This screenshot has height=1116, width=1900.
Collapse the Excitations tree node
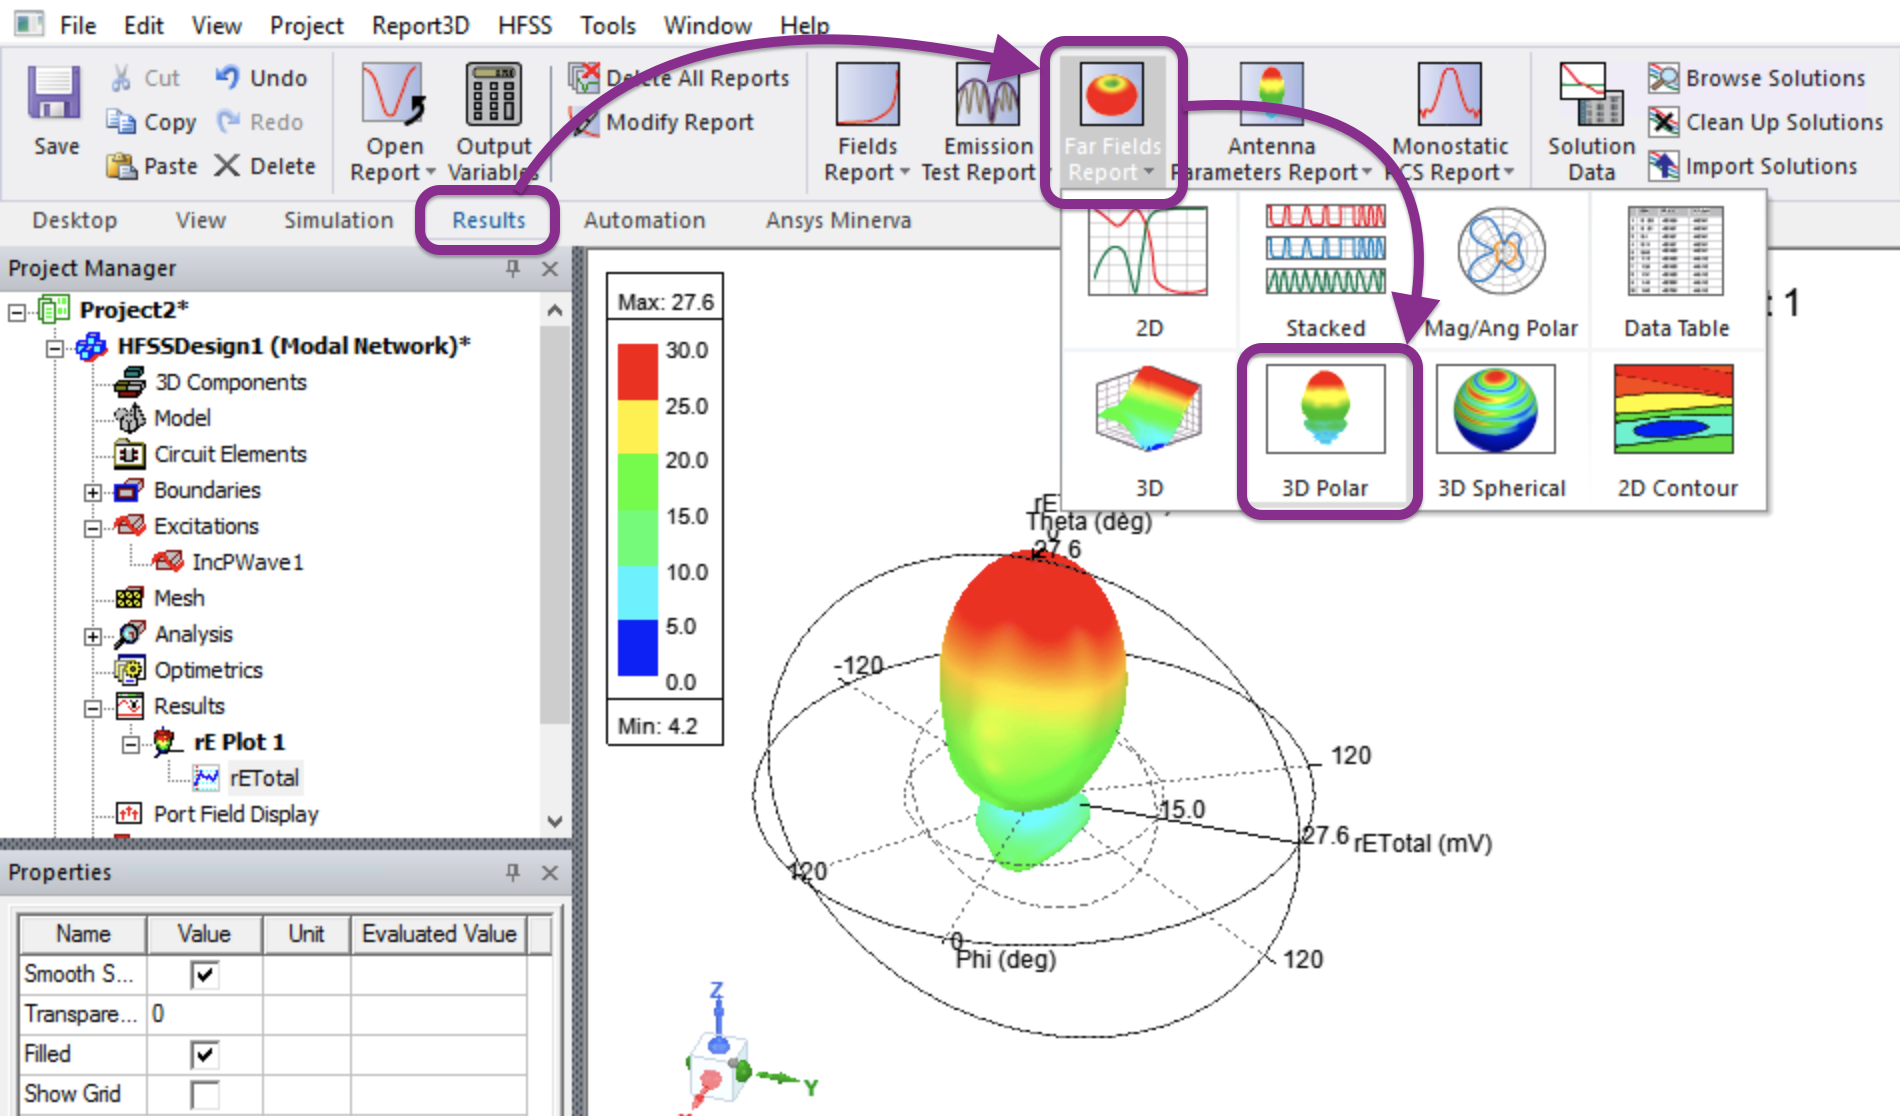(93, 528)
